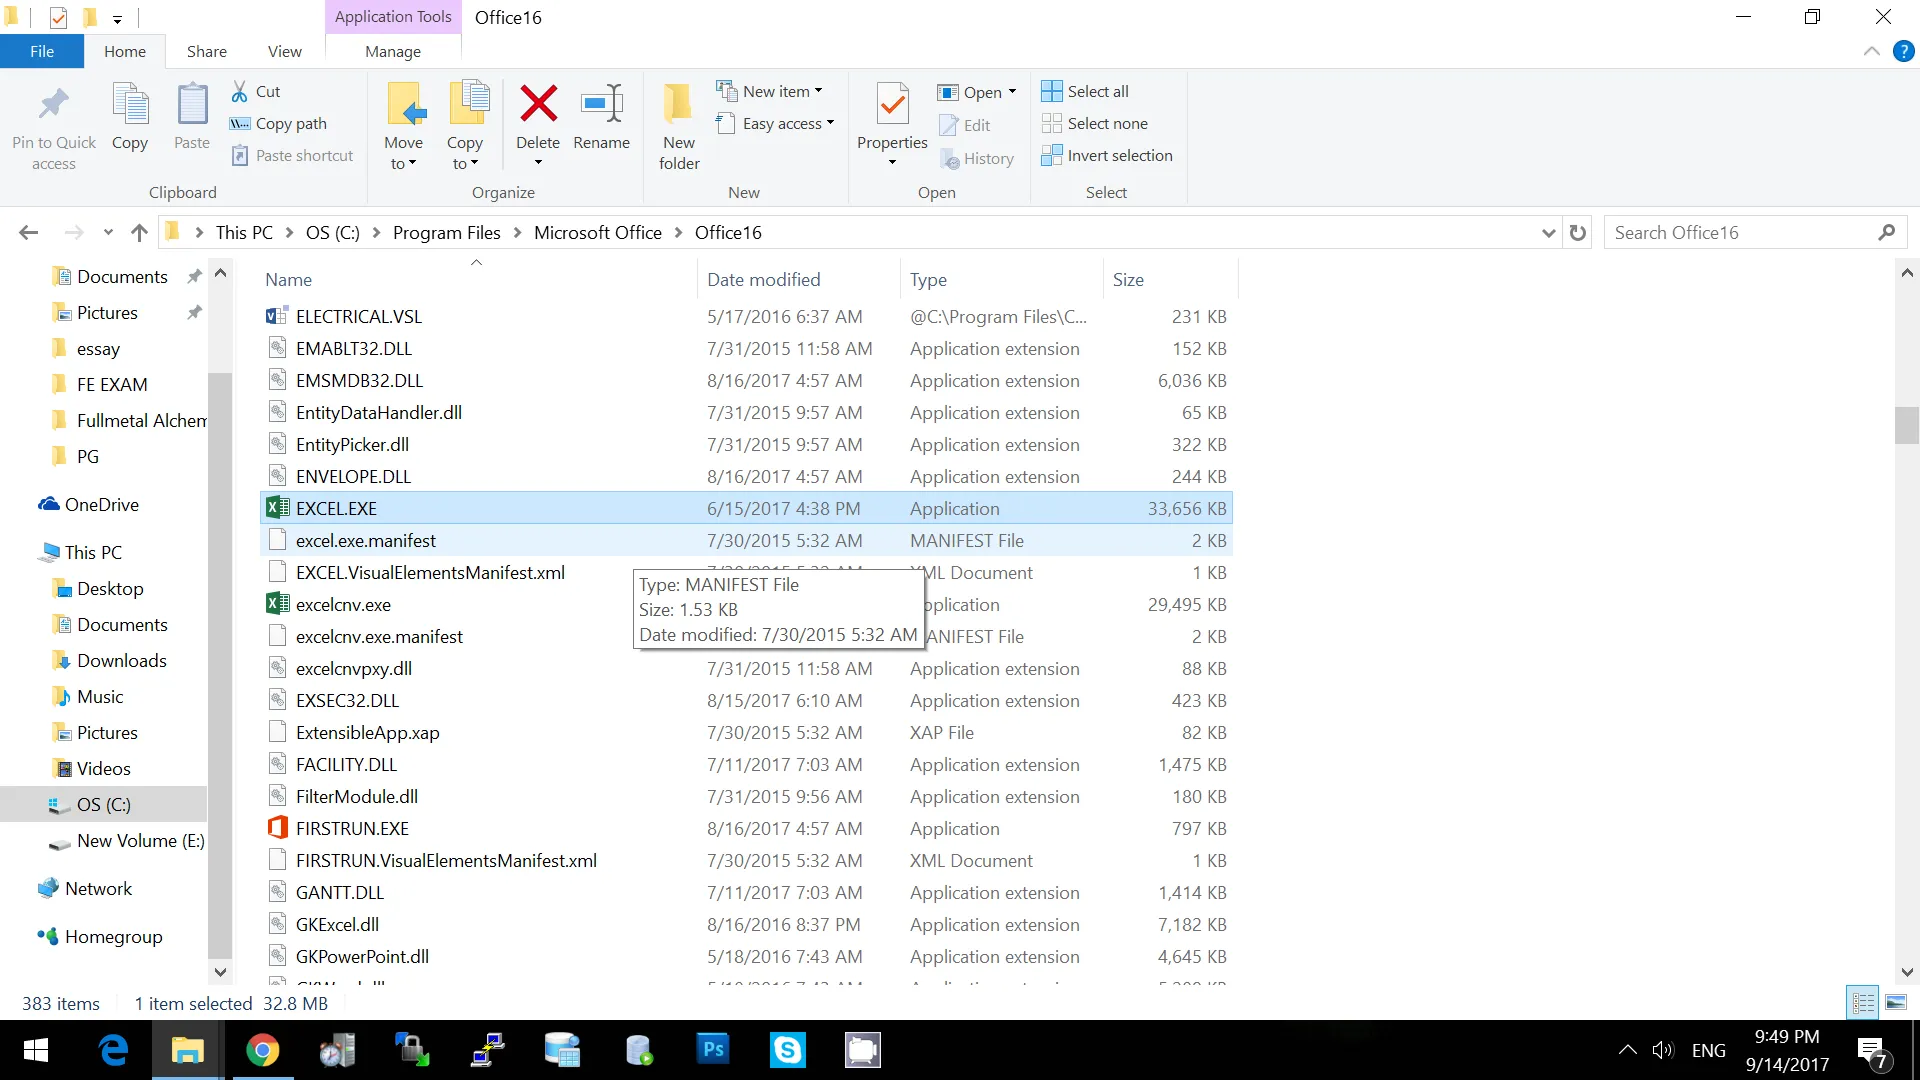Image resolution: width=1920 pixels, height=1080 pixels.
Task: Open the Share ribbon tab
Action: tap(204, 51)
